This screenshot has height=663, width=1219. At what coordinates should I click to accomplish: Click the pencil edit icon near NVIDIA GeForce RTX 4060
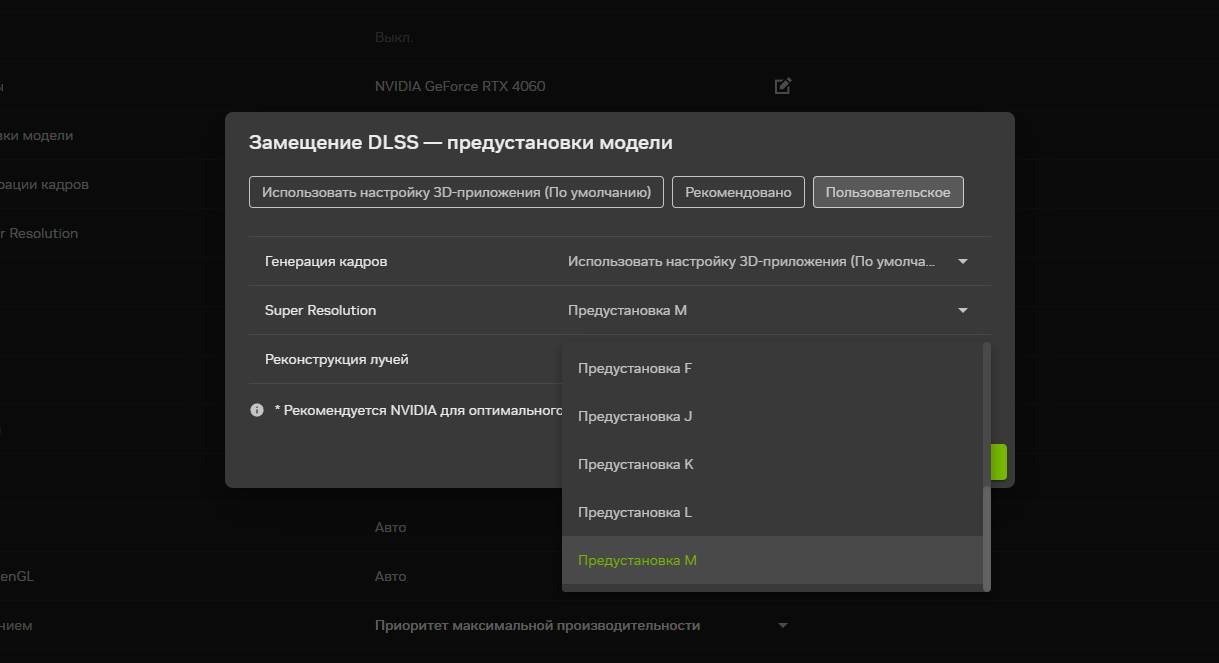(782, 86)
